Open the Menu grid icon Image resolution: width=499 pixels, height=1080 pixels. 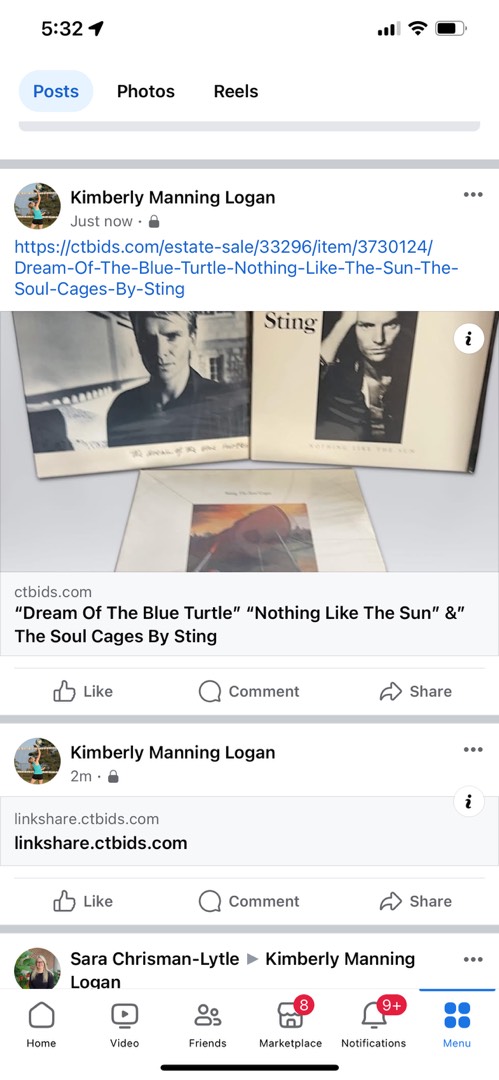[457, 1024]
